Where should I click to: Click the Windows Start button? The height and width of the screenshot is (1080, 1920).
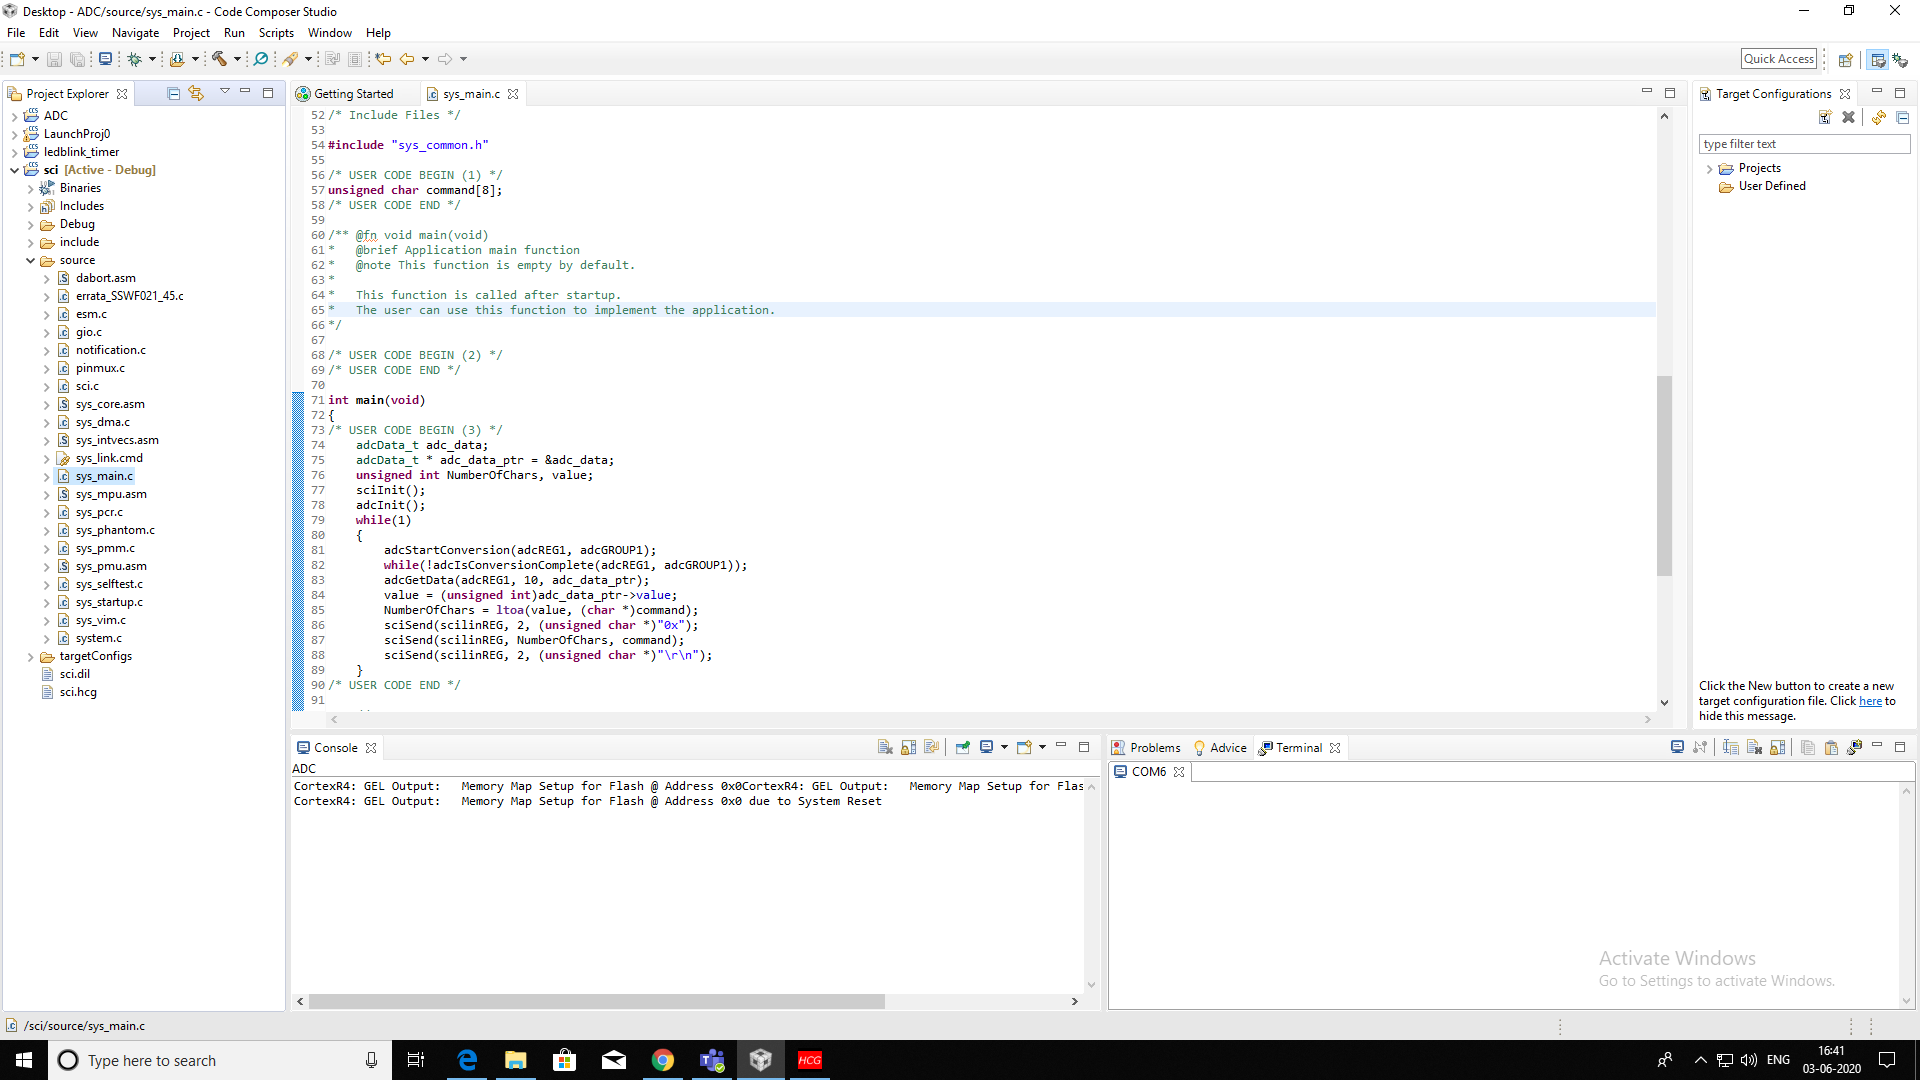click(24, 1060)
